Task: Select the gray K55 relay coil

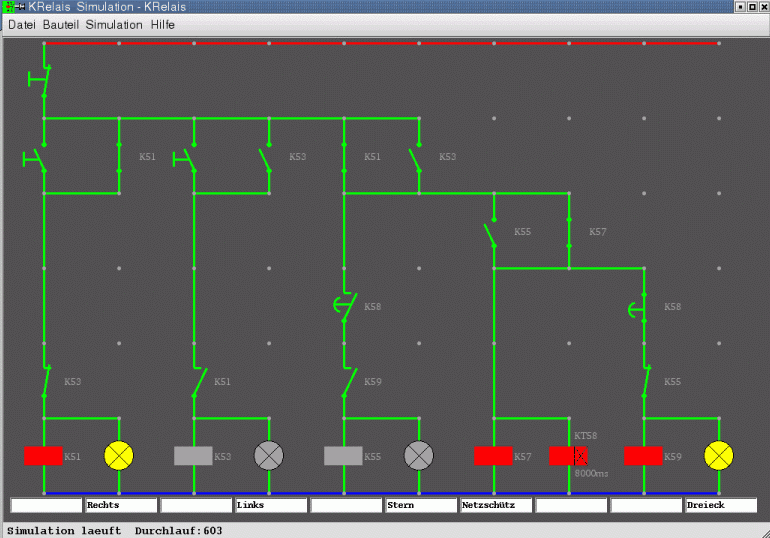Action: click(343, 456)
